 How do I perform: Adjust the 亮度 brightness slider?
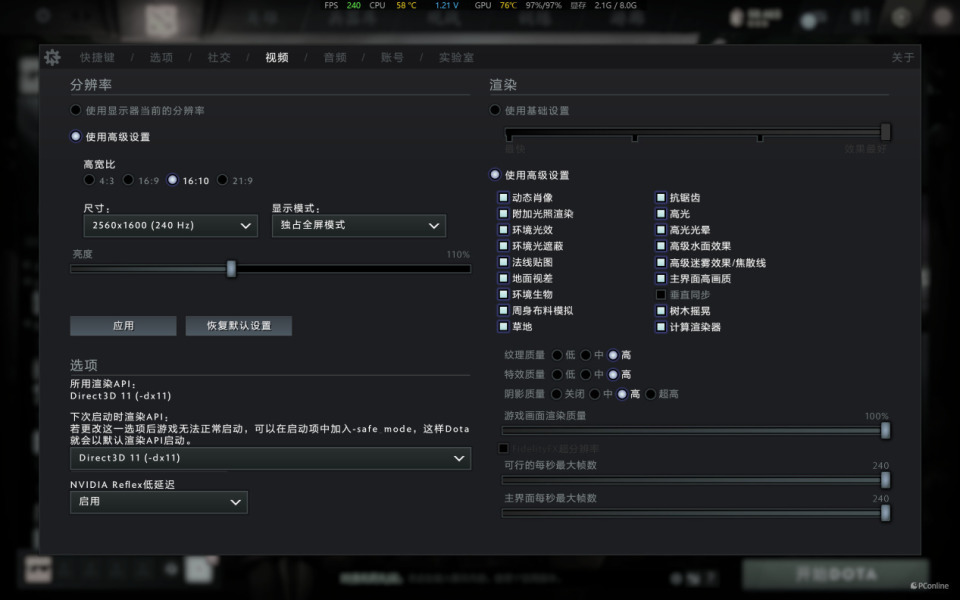[x=232, y=269]
